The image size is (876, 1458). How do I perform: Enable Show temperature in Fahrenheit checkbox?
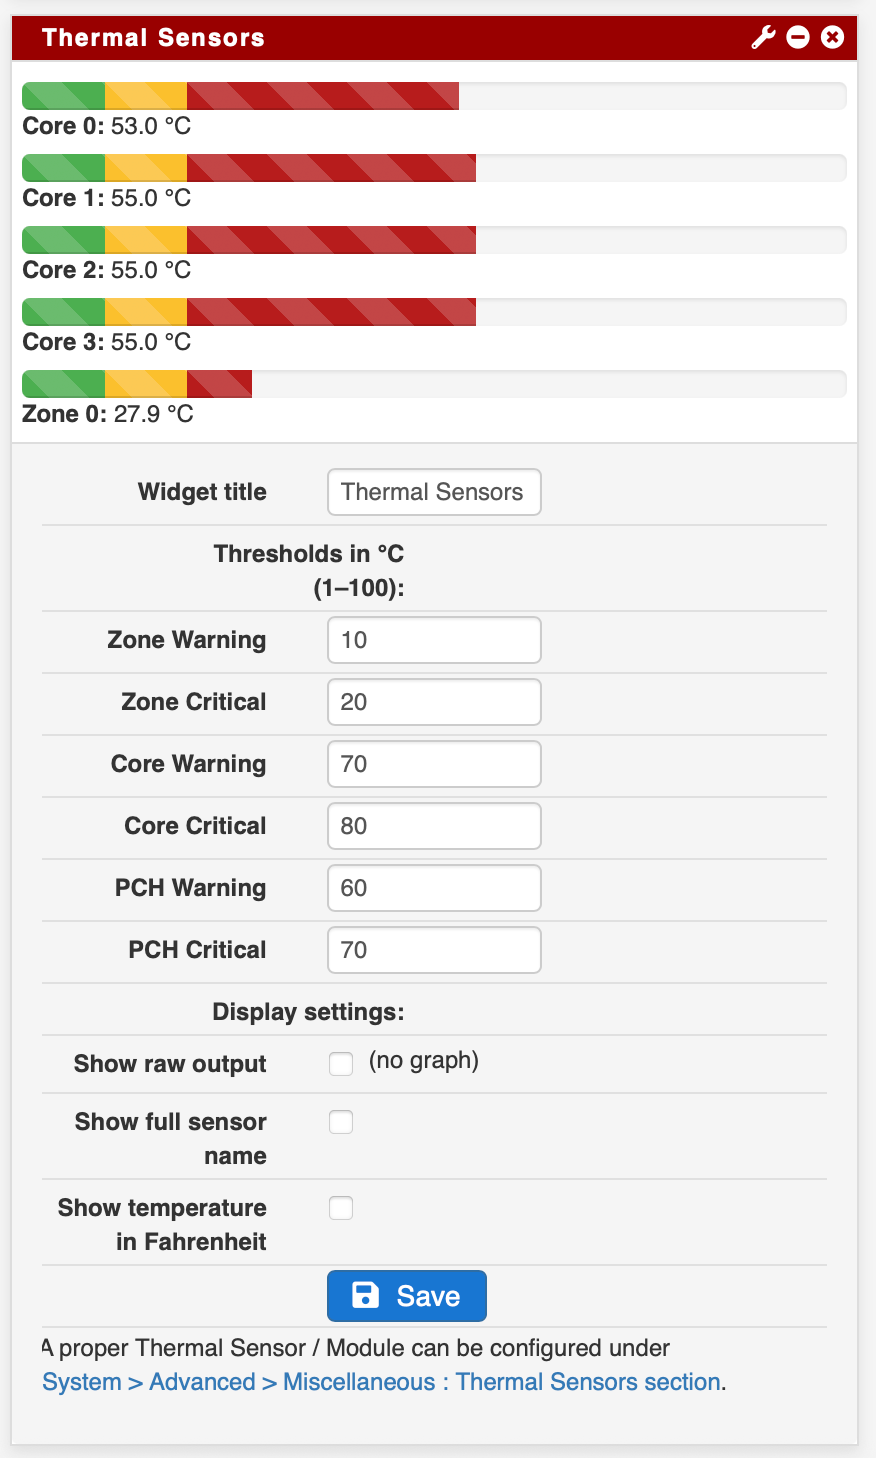click(x=341, y=1208)
